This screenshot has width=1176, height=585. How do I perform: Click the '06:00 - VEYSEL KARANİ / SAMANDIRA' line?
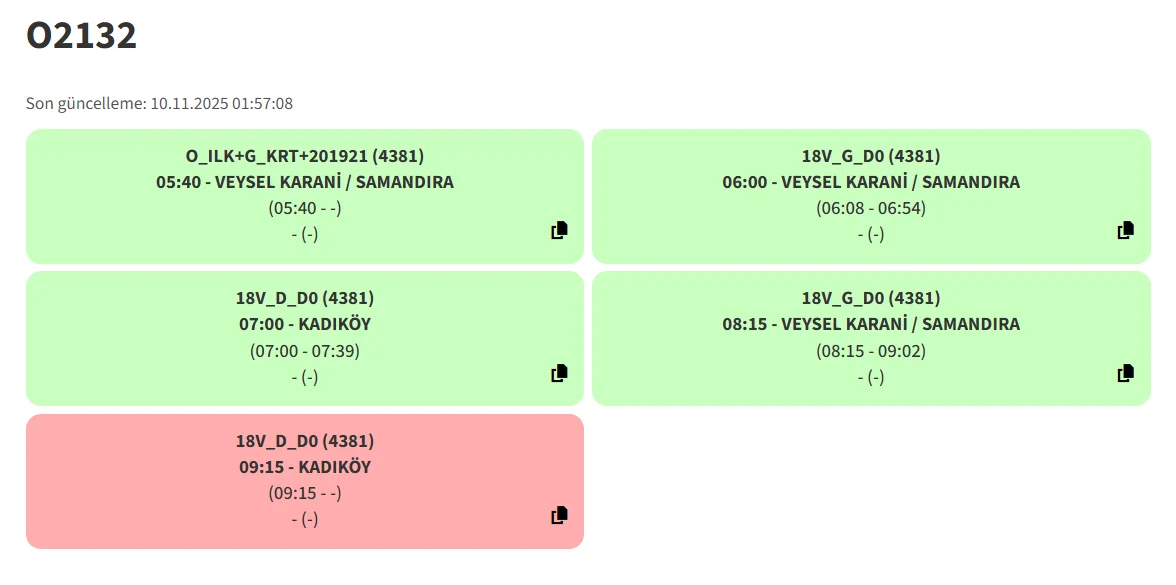pyautogui.click(x=871, y=182)
